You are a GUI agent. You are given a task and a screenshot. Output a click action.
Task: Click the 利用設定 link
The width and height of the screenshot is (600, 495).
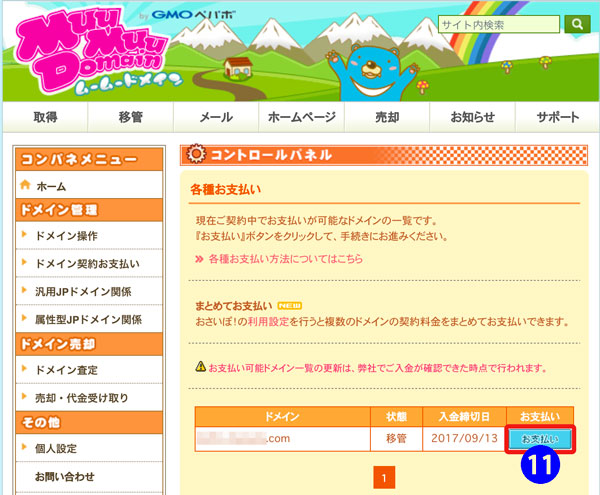268,322
